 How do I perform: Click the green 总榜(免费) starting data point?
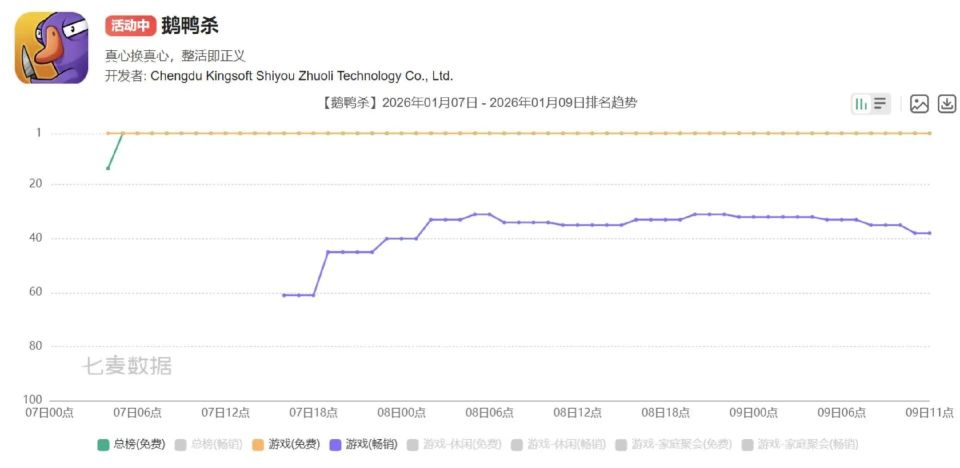[x=108, y=167]
